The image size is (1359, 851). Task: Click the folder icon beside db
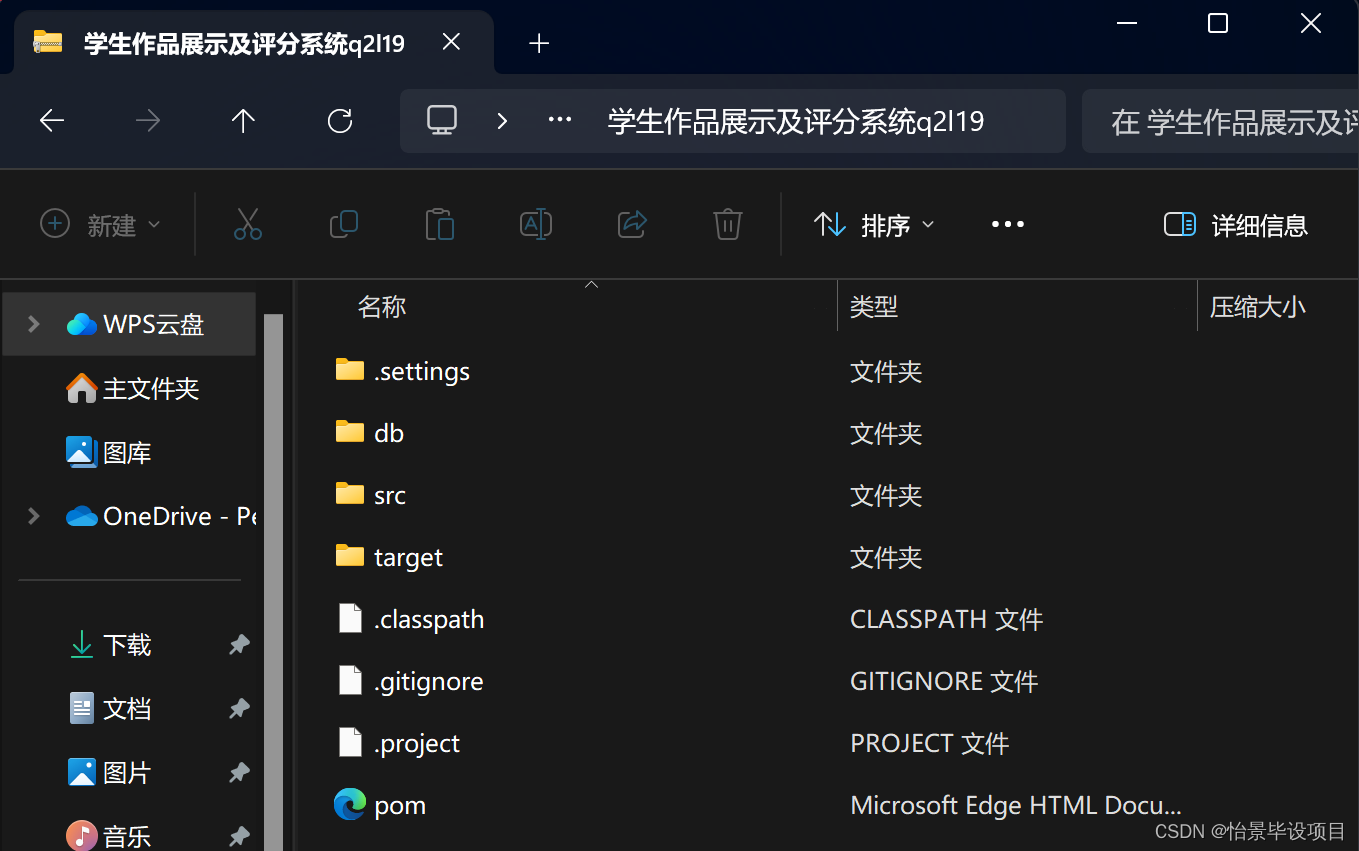(x=350, y=432)
